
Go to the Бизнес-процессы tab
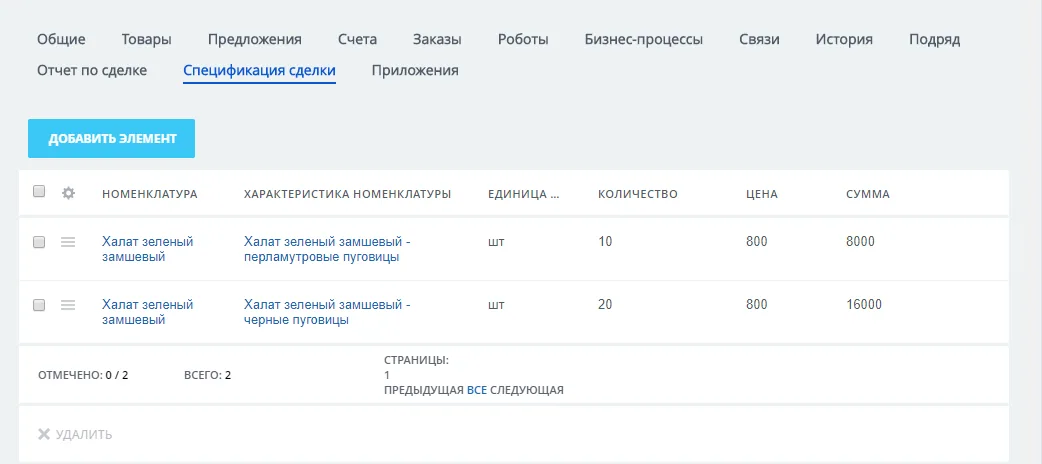click(643, 39)
